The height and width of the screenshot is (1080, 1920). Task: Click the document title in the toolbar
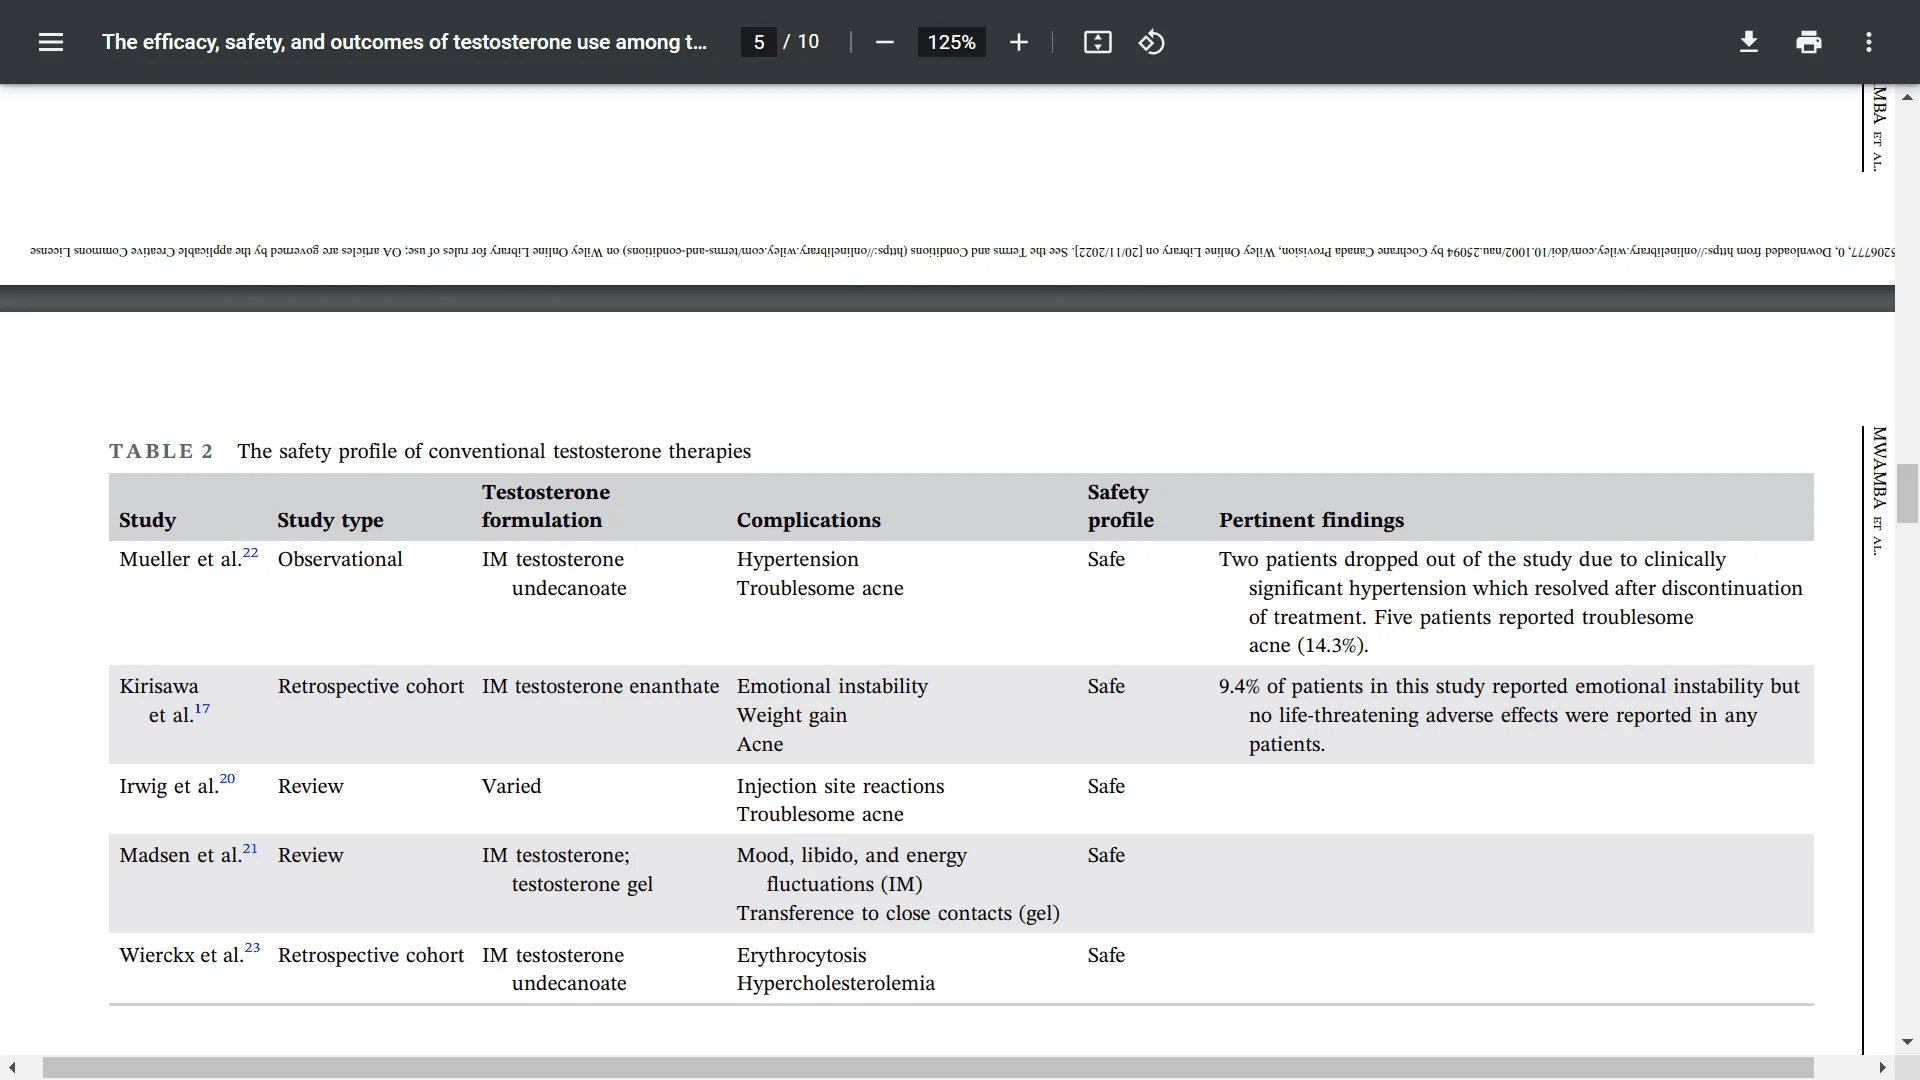point(404,42)
